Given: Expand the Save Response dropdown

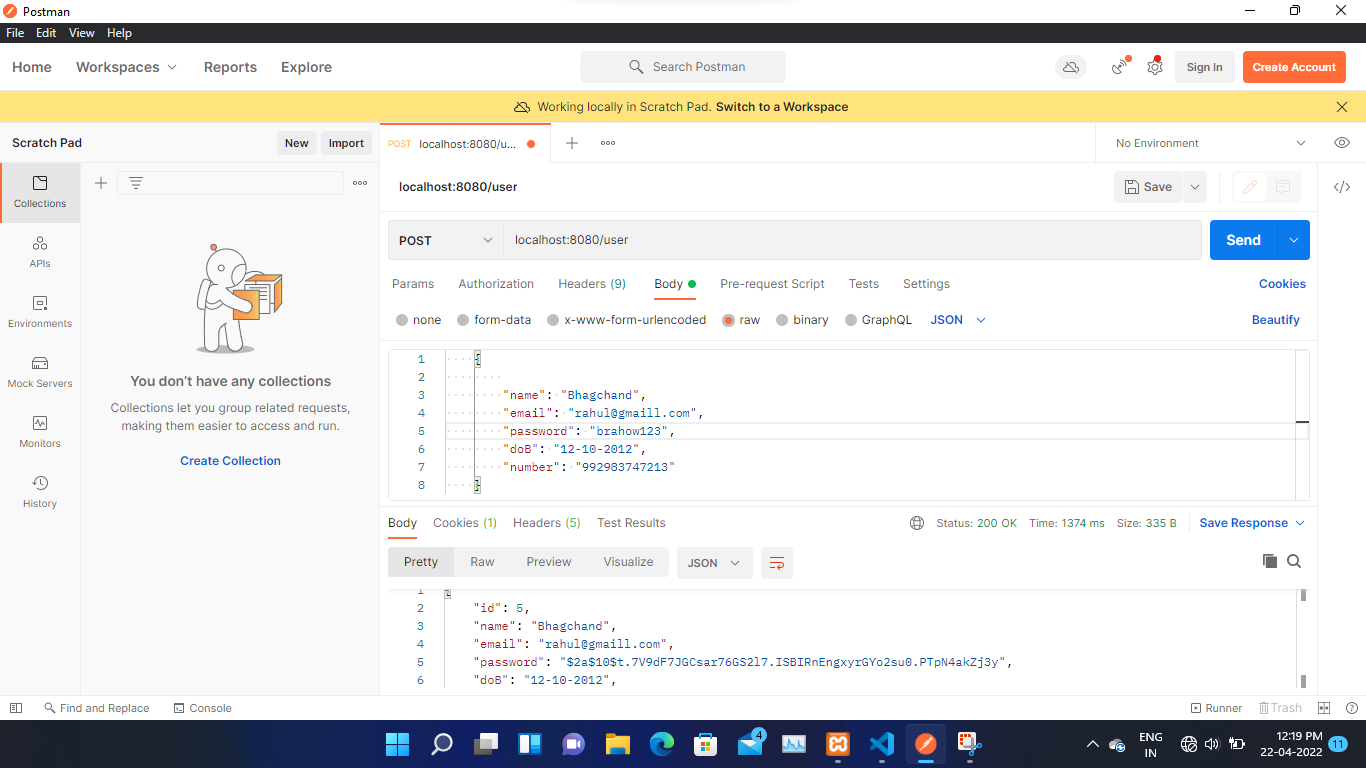Looking at the screenshot, I should [1250, 522].
